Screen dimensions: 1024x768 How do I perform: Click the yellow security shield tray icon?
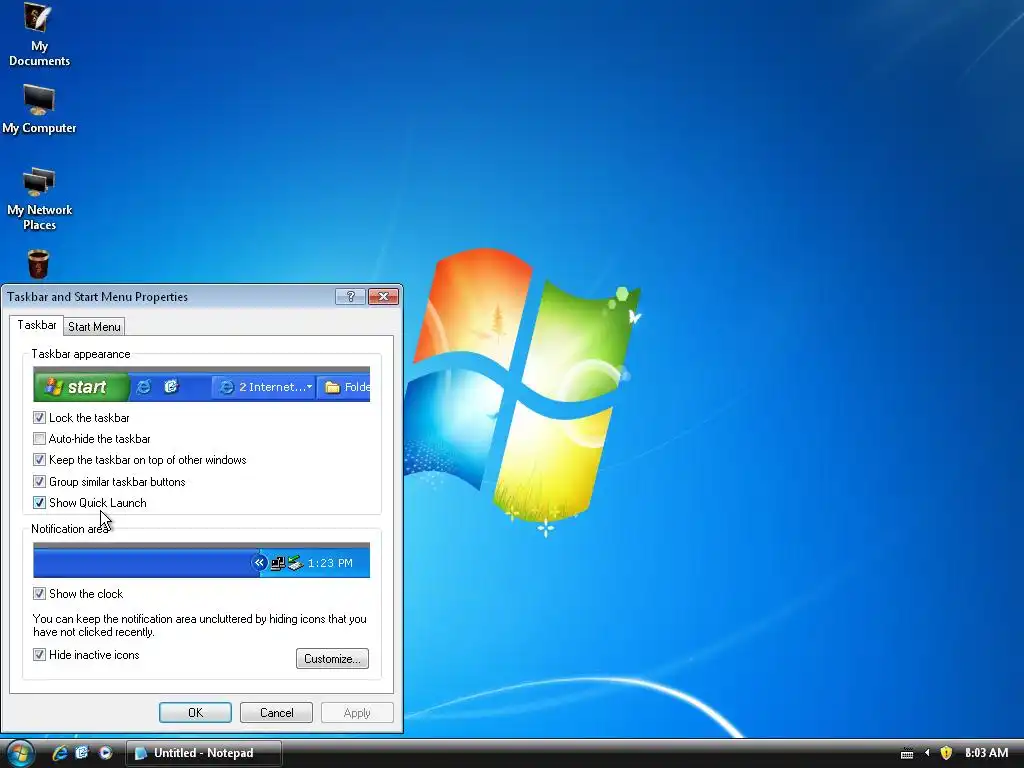pyautogui.click(x=946, y=753)
